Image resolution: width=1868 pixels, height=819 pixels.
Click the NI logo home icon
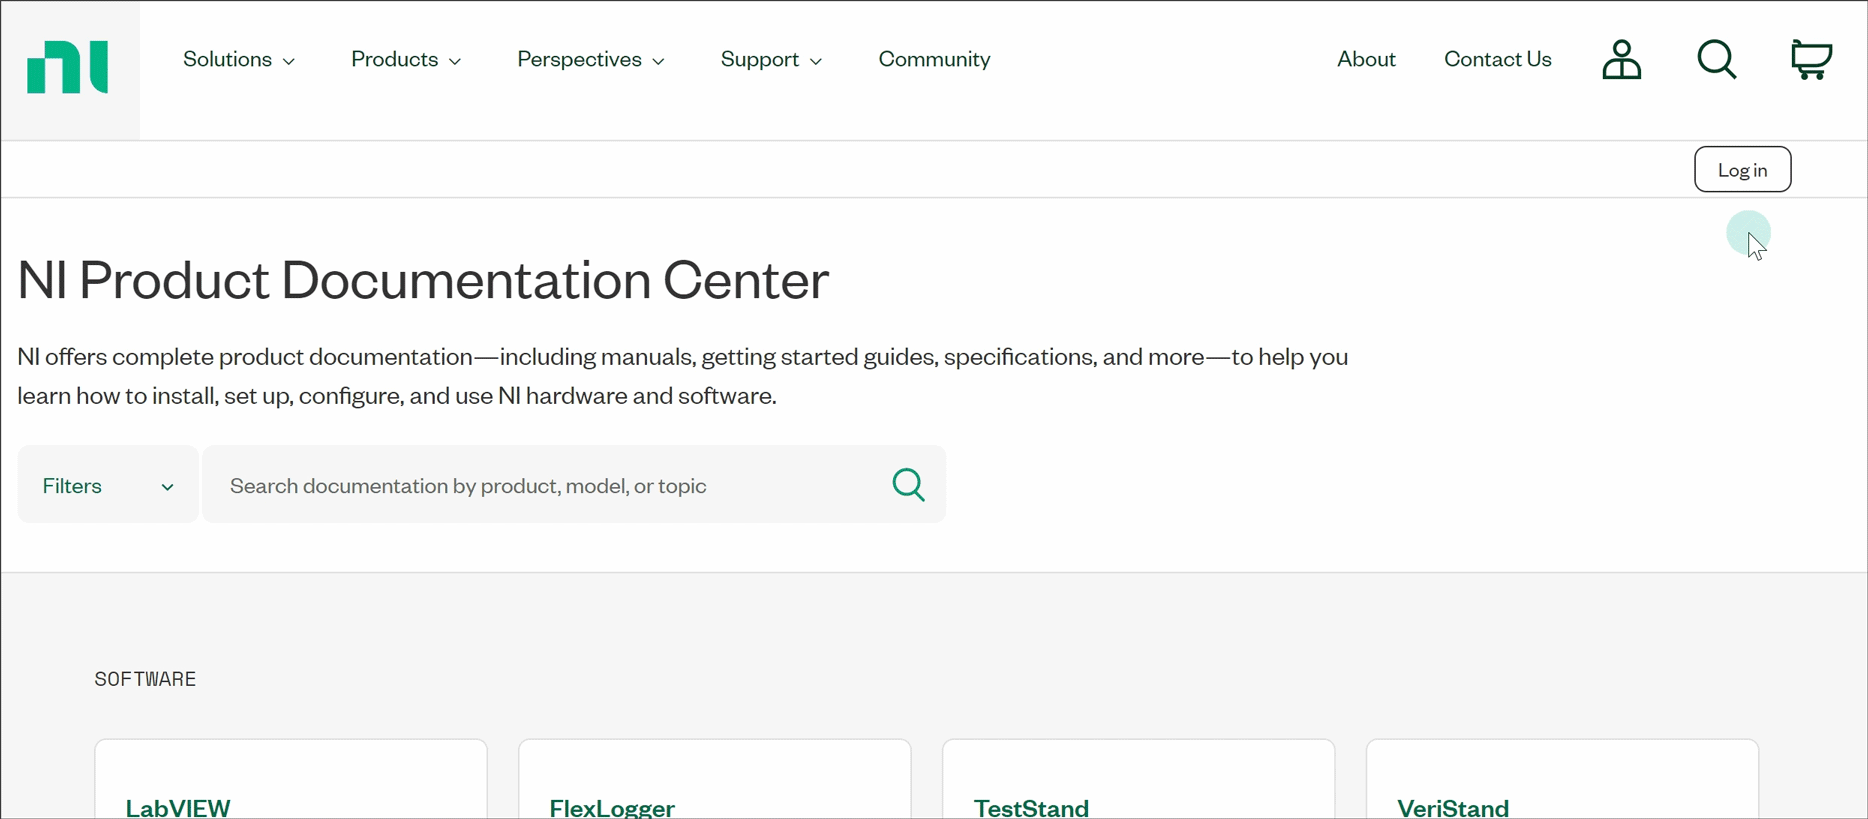(x=68, y=67)
